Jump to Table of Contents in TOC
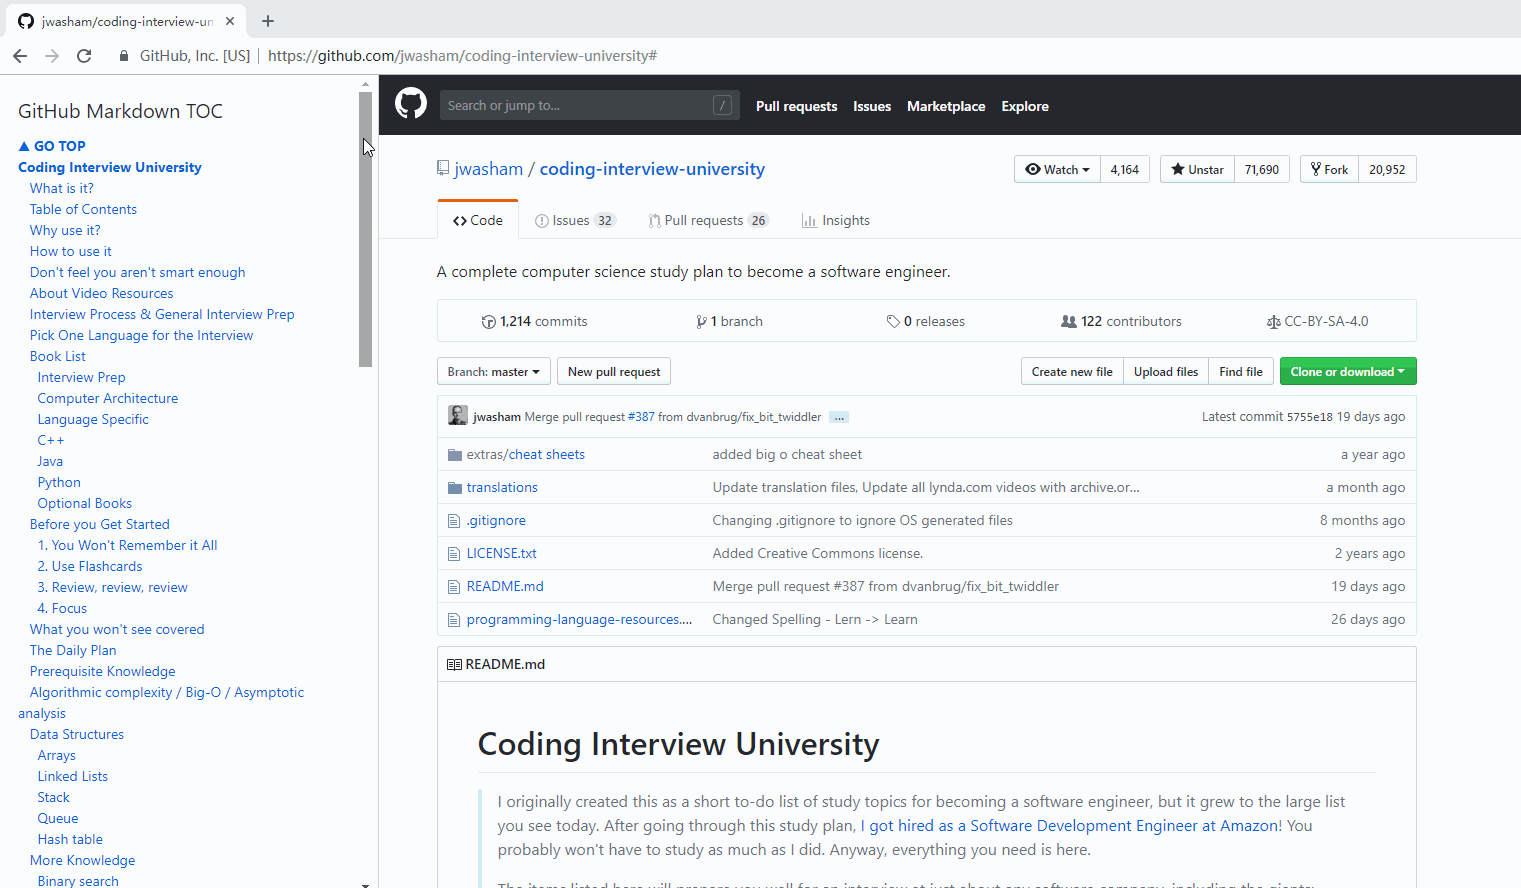The height and width of the screenshot is (888, 1521). click(x=83, y=209)
